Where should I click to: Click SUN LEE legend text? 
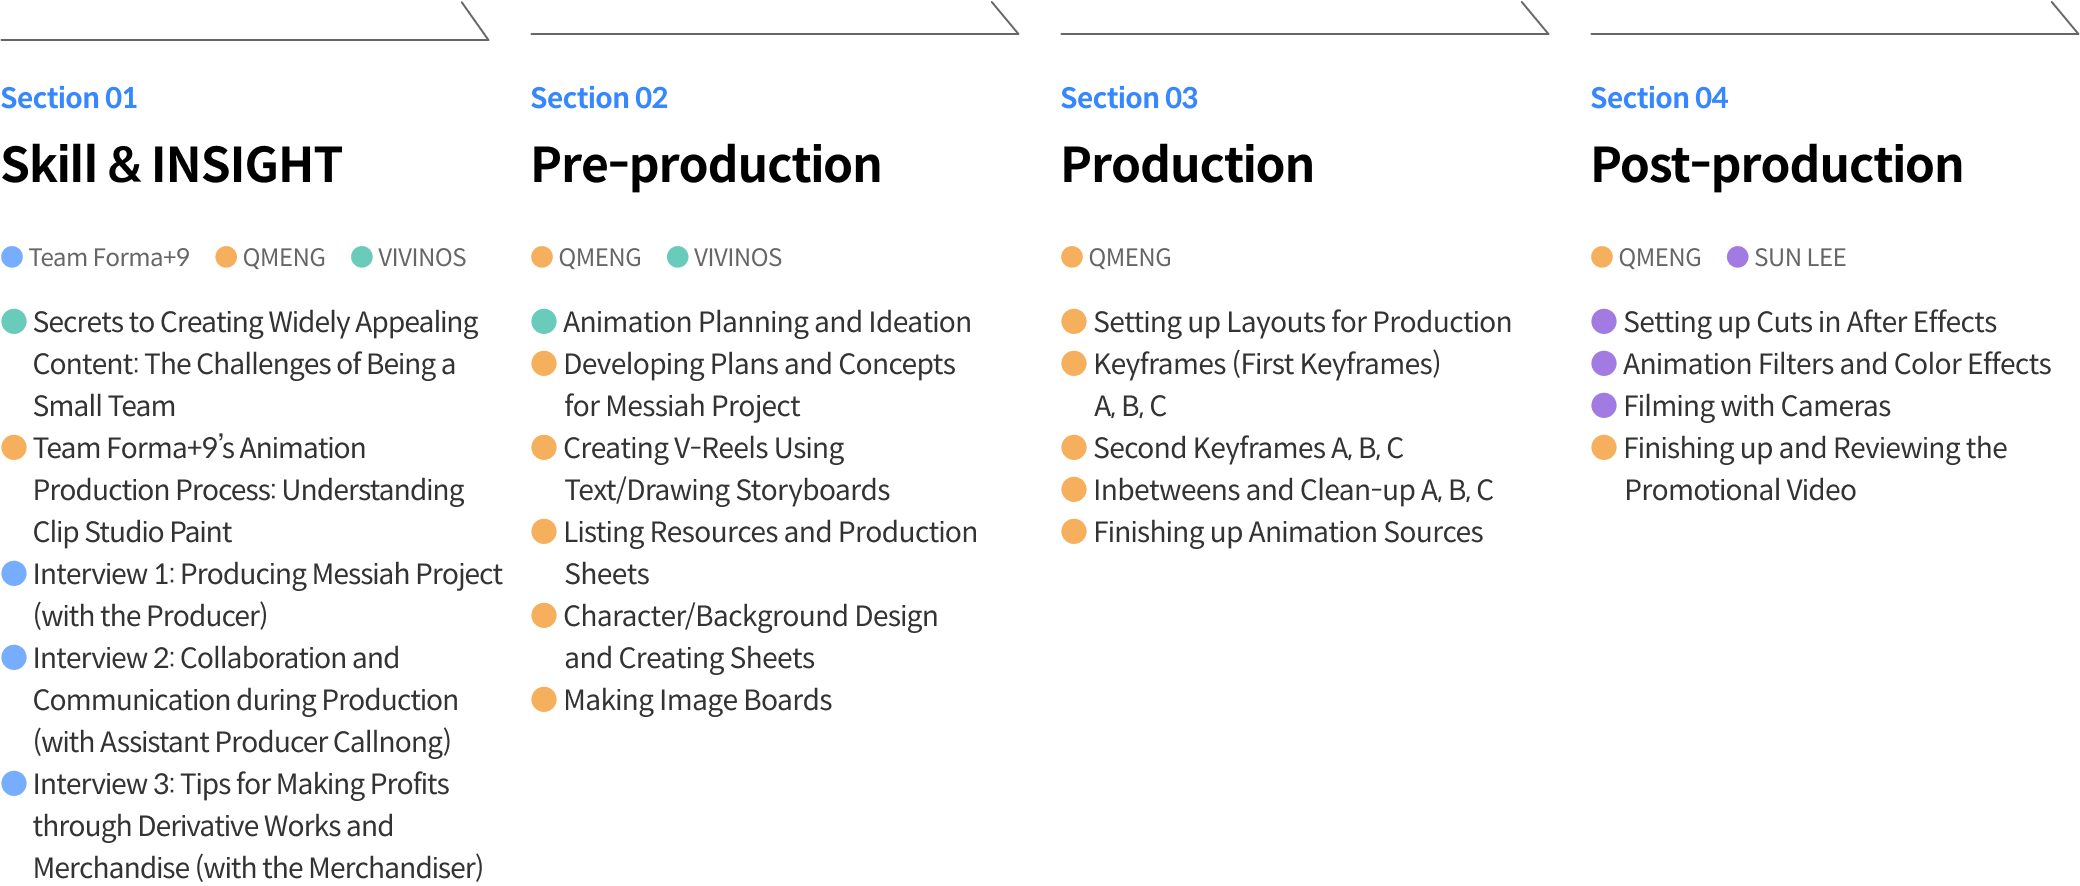pos(1800,257)
